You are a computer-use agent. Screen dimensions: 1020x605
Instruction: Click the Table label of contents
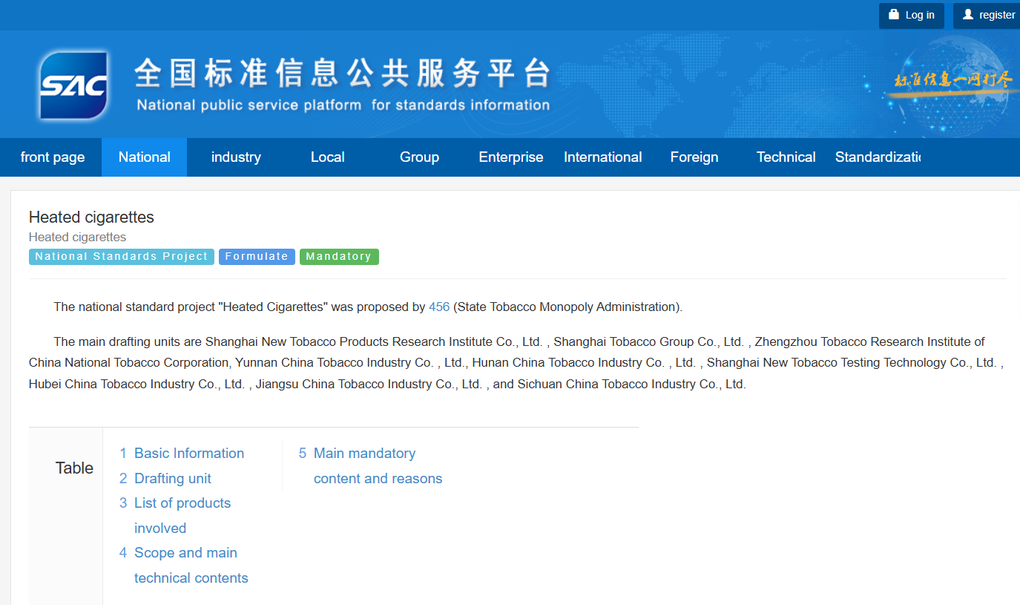click(74, 468)
